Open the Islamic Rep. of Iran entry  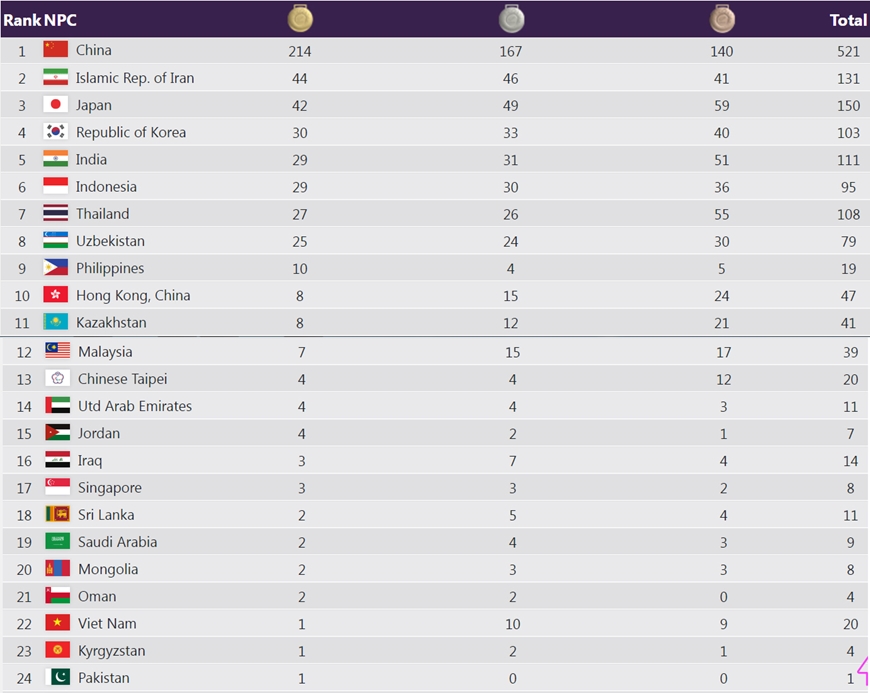pyautogui.click(x=135, y=78)
